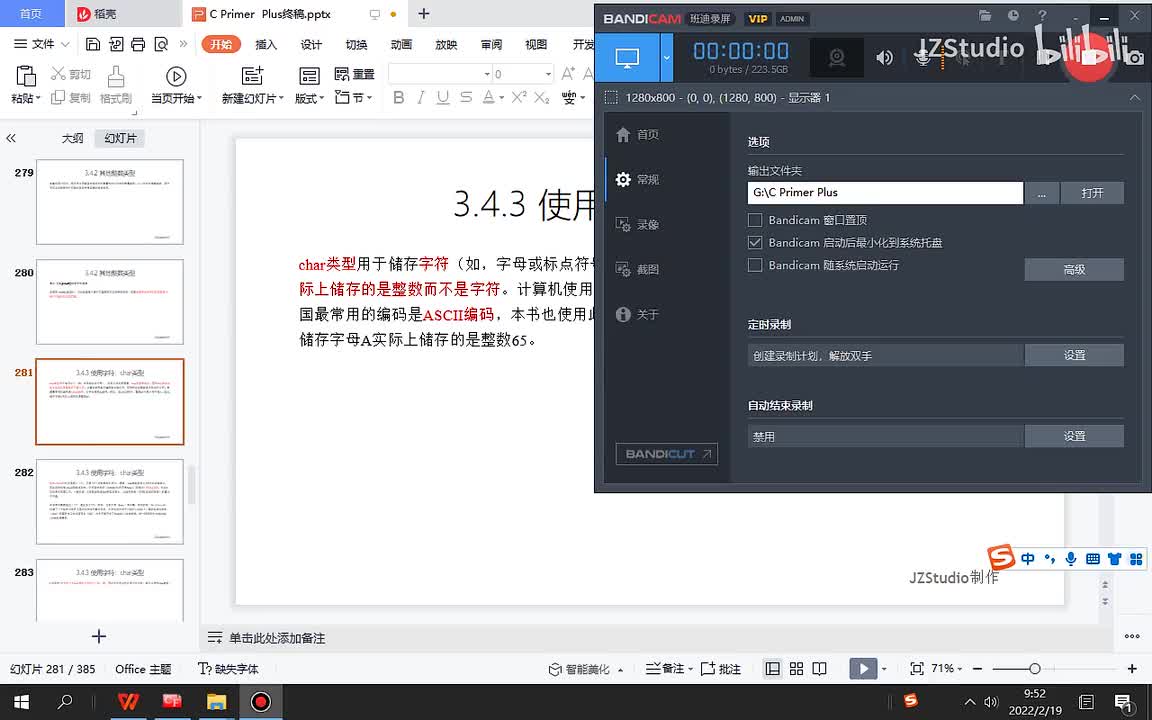Open the 插入 ribbon tab

coord(266,45)
